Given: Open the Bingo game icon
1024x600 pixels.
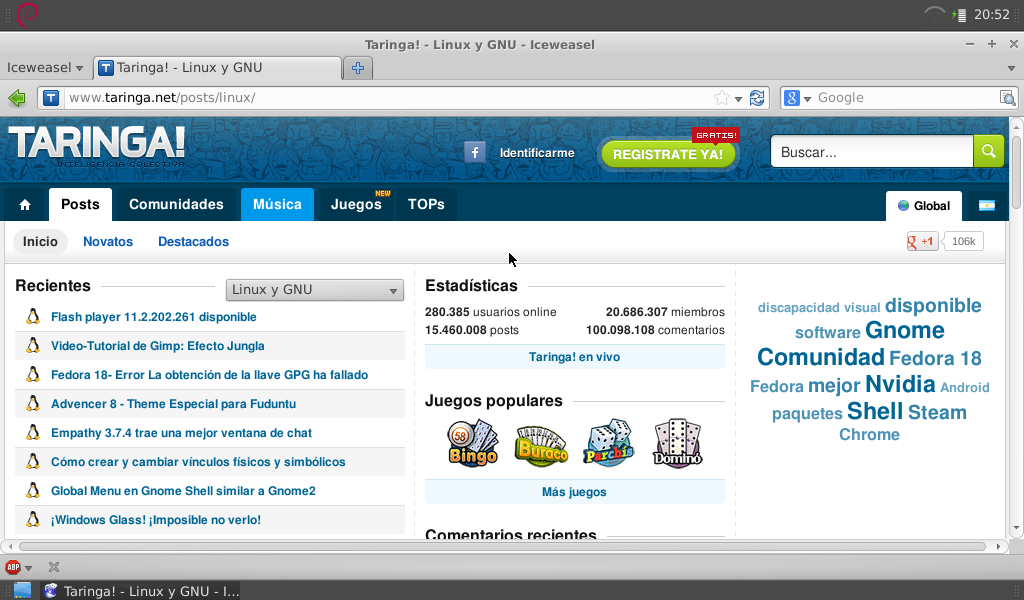Looking at the screenshot, I should (473, 443).
